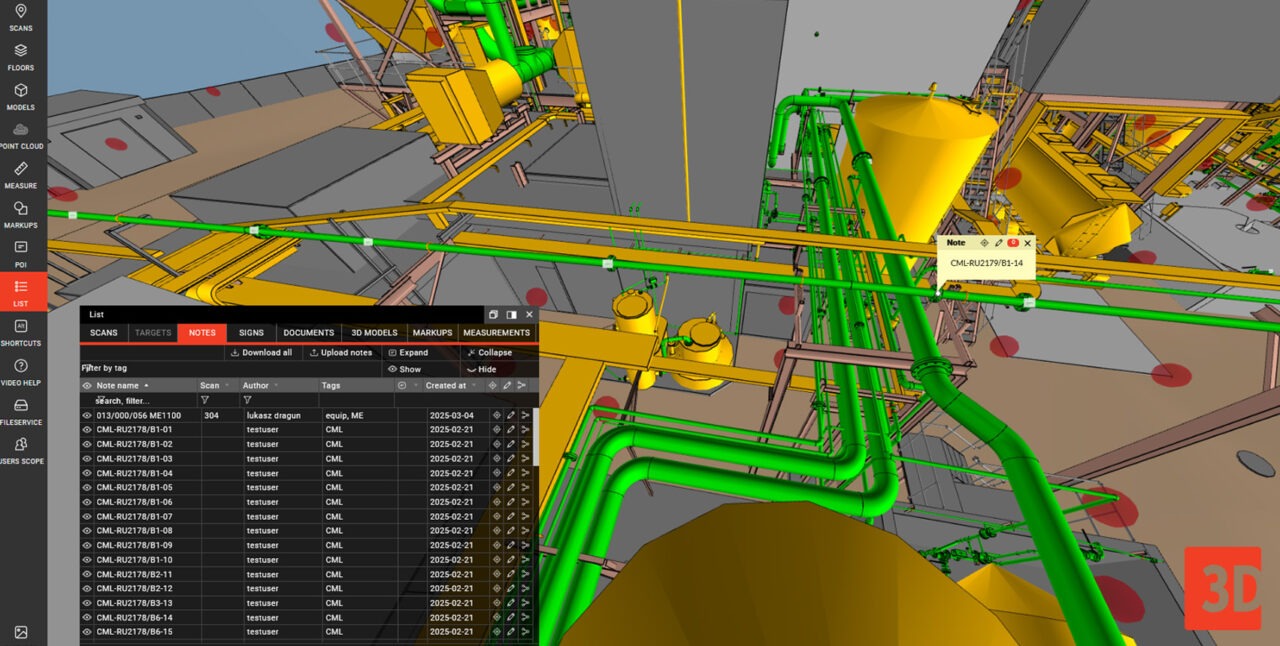1280x646 pixels.
Task: Select the POI sidebar icon
Action: [x=20, y=257]
